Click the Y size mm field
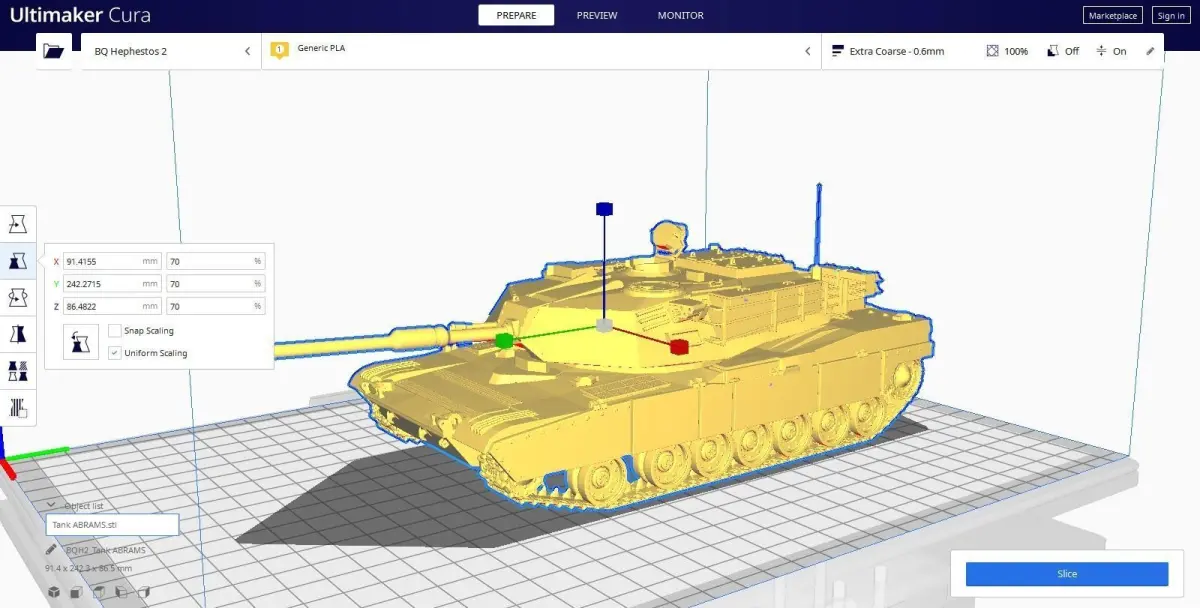Image resolution: width=1200 pixels, height=608 pixels. click(x=112, y=284)
